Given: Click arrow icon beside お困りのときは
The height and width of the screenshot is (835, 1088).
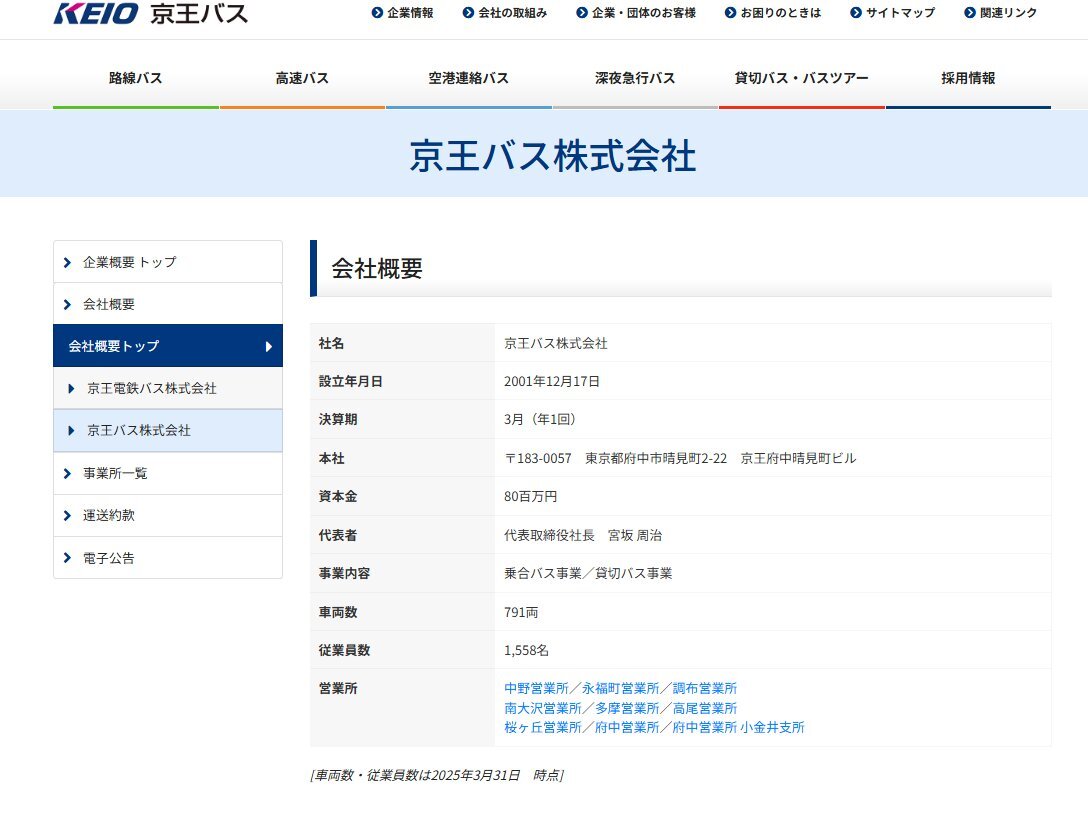Looking at the screenshot, I should (731, 12).
